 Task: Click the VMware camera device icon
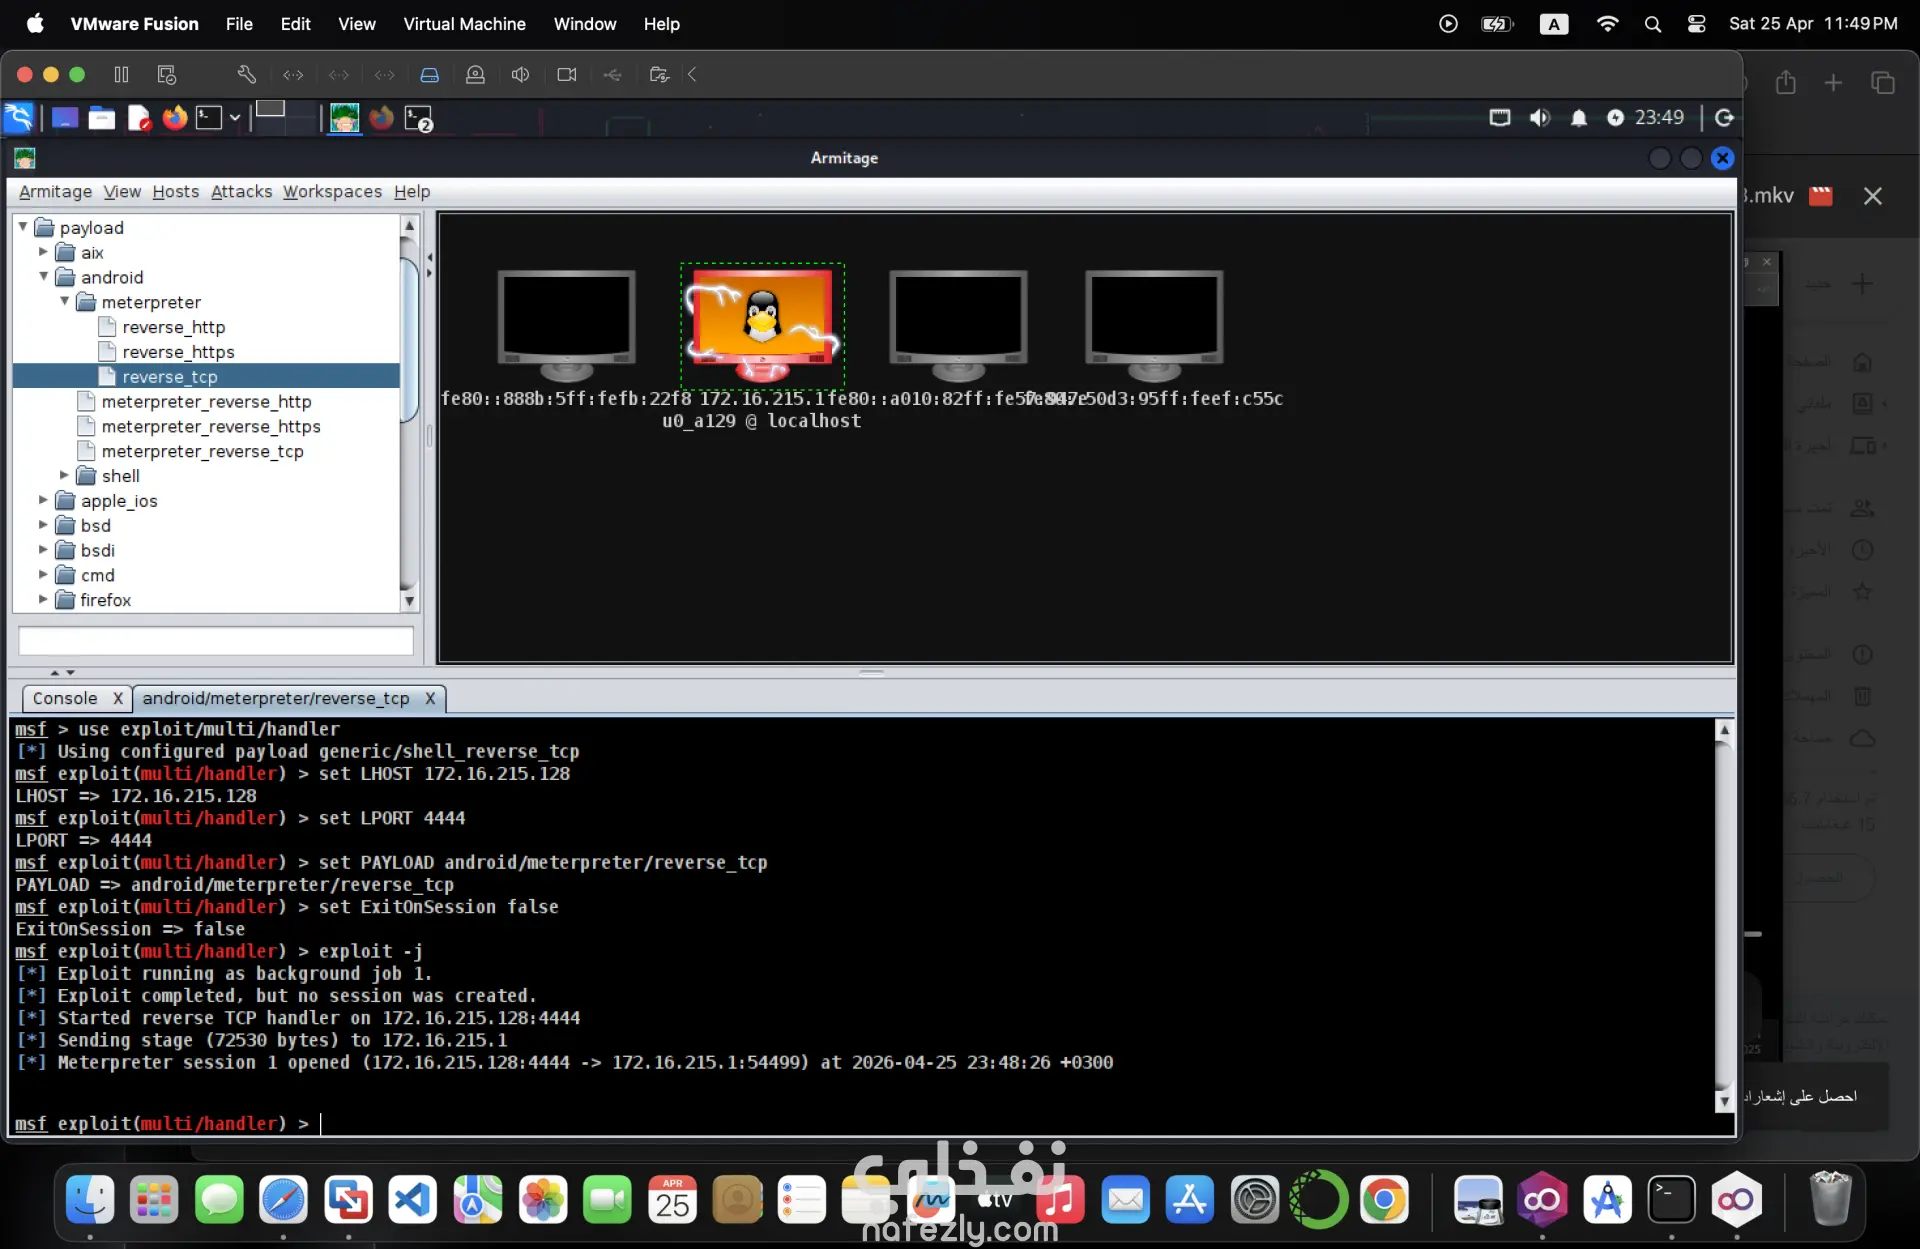[567, 74]
